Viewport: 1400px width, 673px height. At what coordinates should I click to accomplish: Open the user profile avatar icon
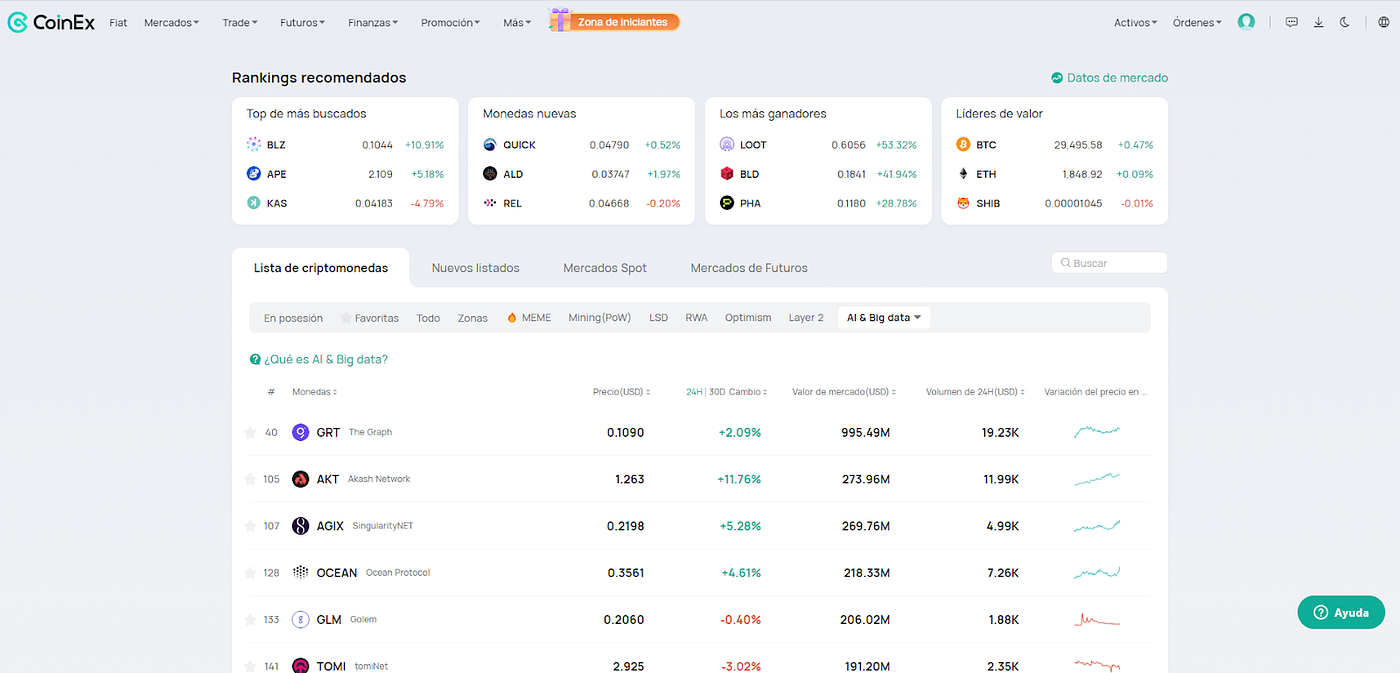[x=1246, y=22]
